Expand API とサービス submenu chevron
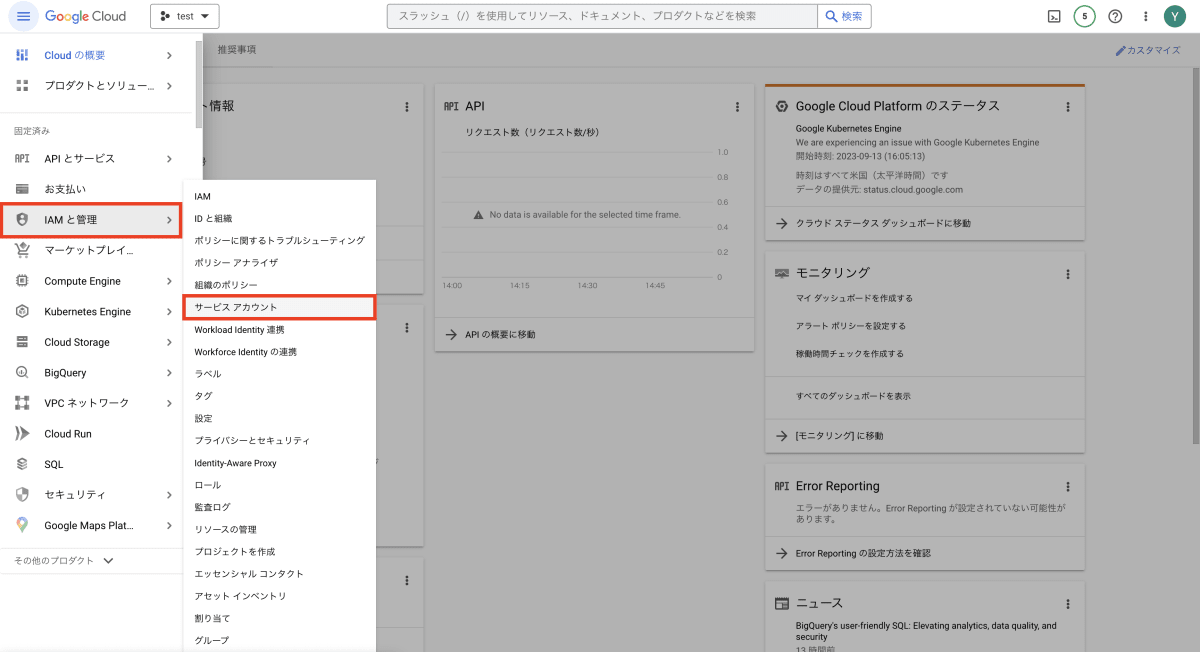The width and height of the screenshot is (1200, 652). [169, 158]
